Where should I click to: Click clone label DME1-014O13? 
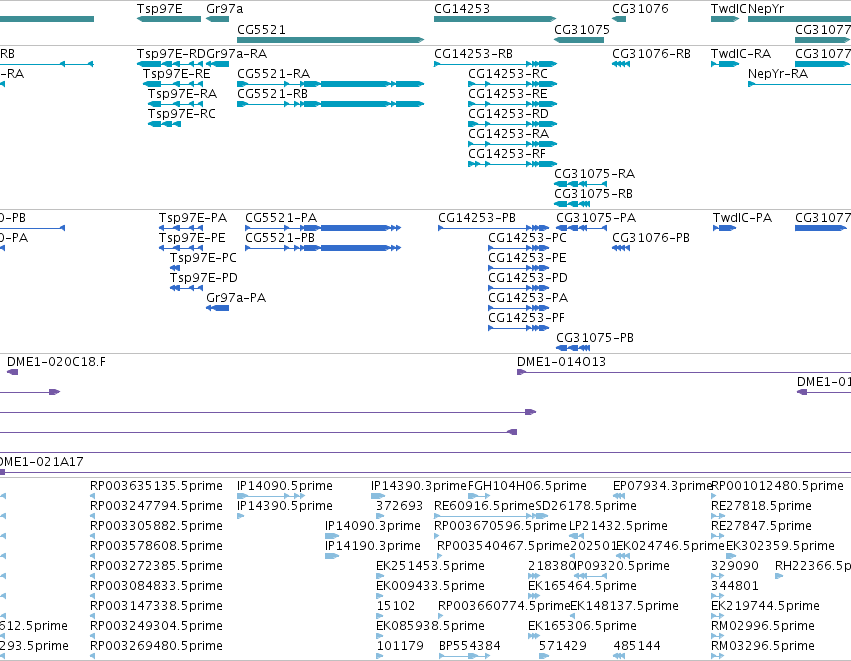561,362
